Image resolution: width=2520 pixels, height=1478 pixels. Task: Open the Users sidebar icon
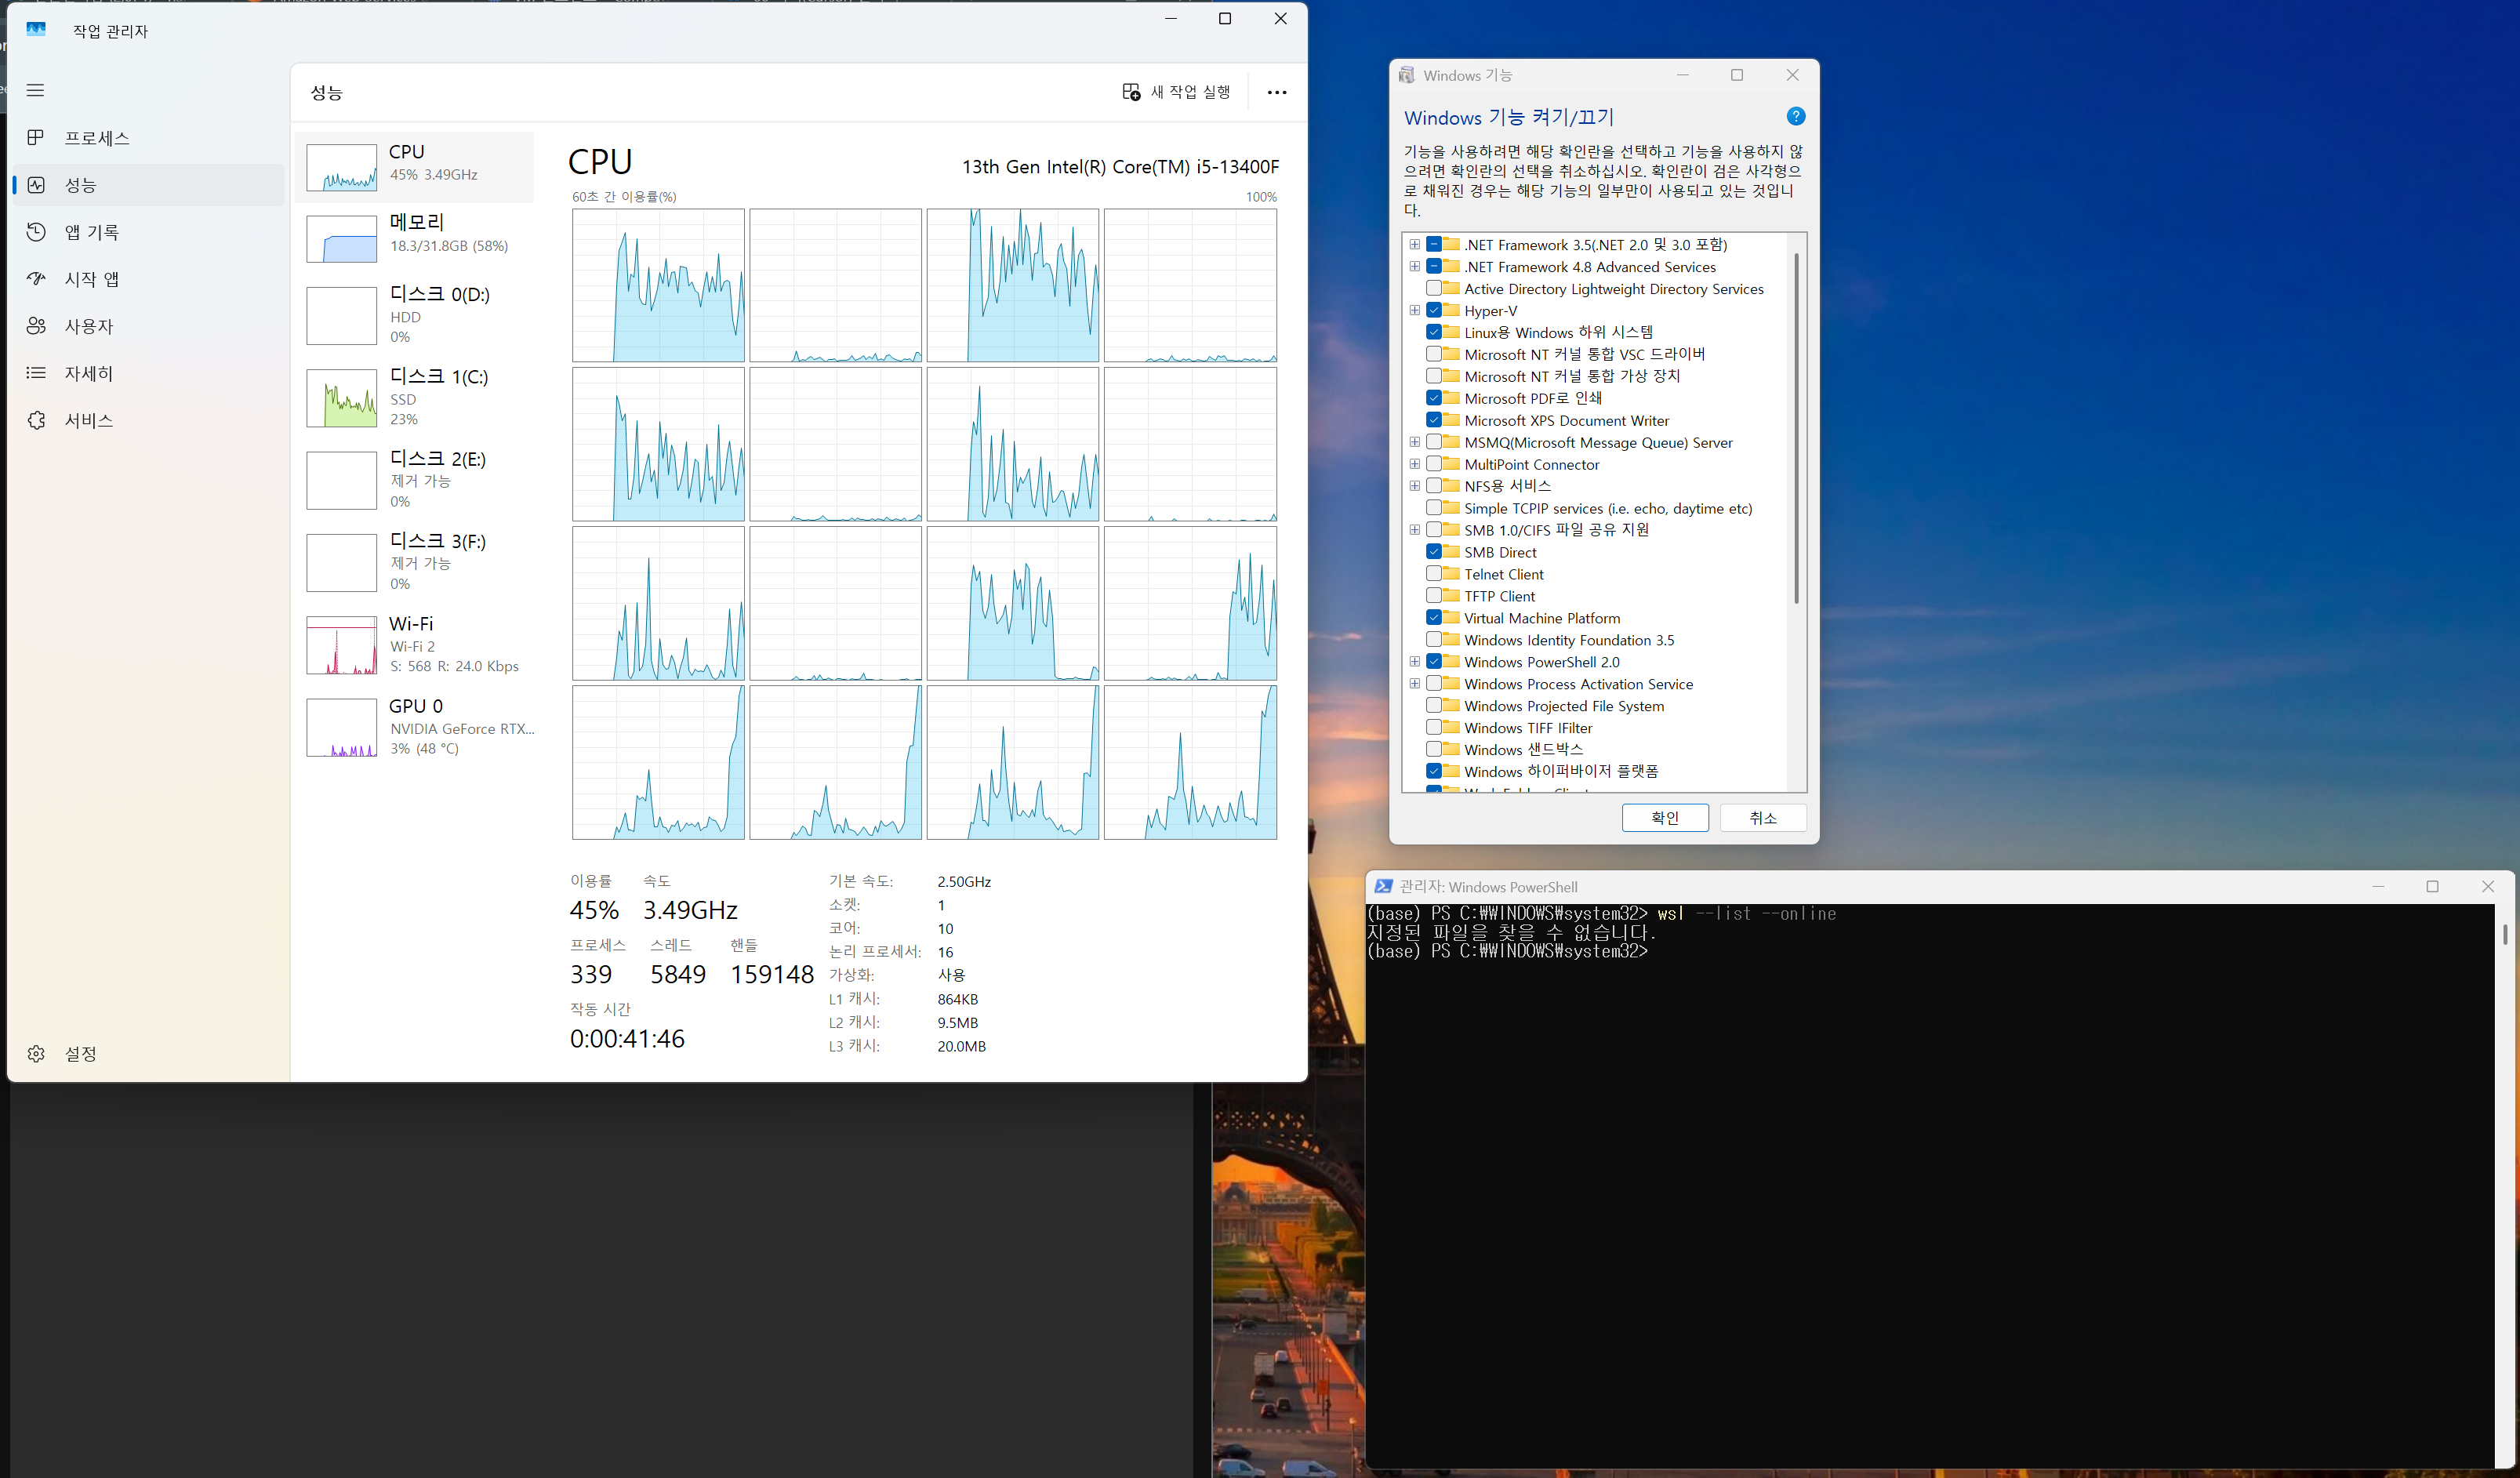(x=36, y=326)
